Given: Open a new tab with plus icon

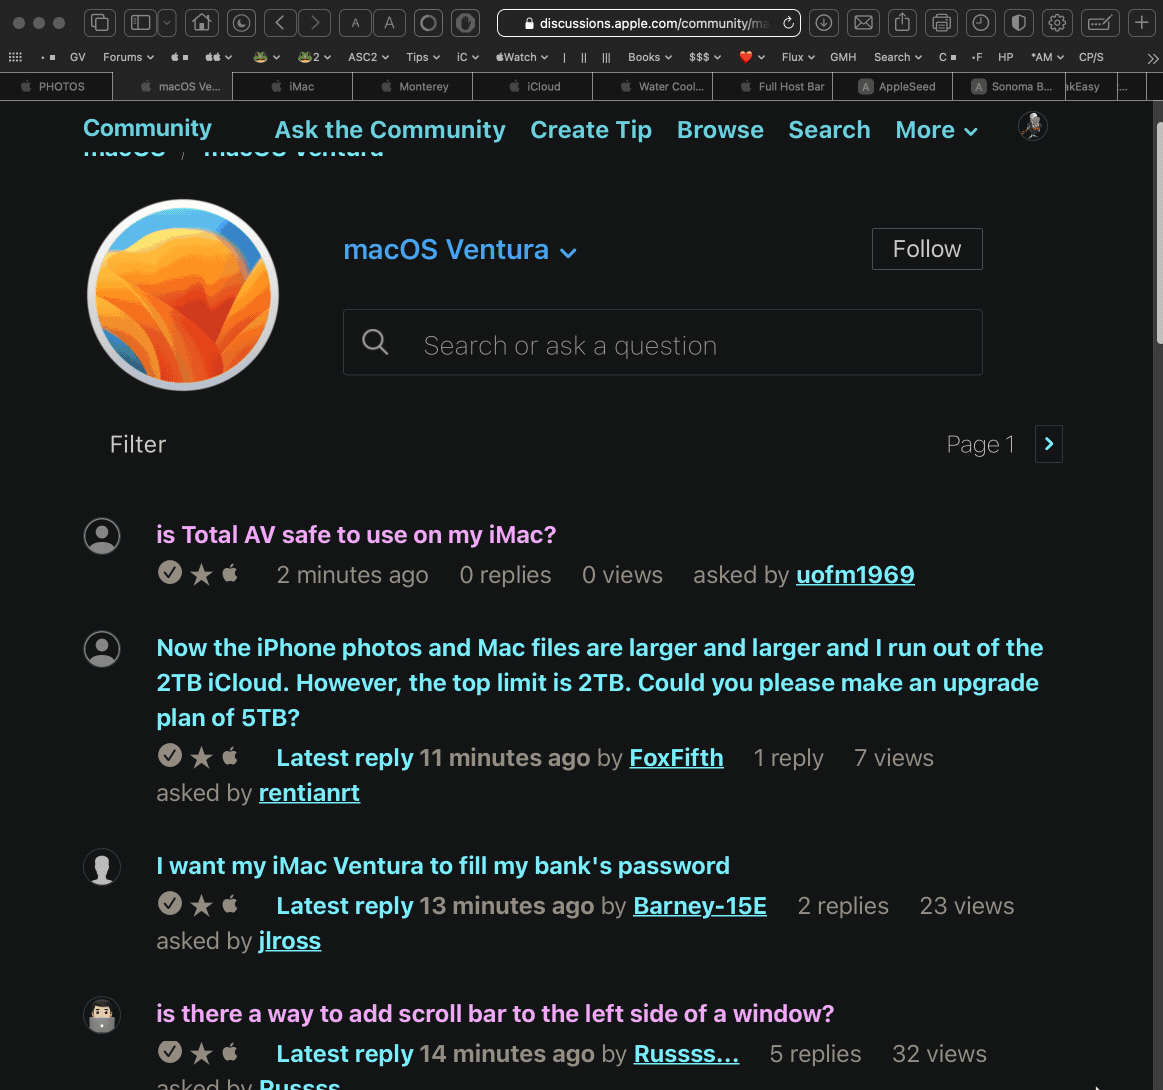Looking at the screenshot, I should (1141, 23).
